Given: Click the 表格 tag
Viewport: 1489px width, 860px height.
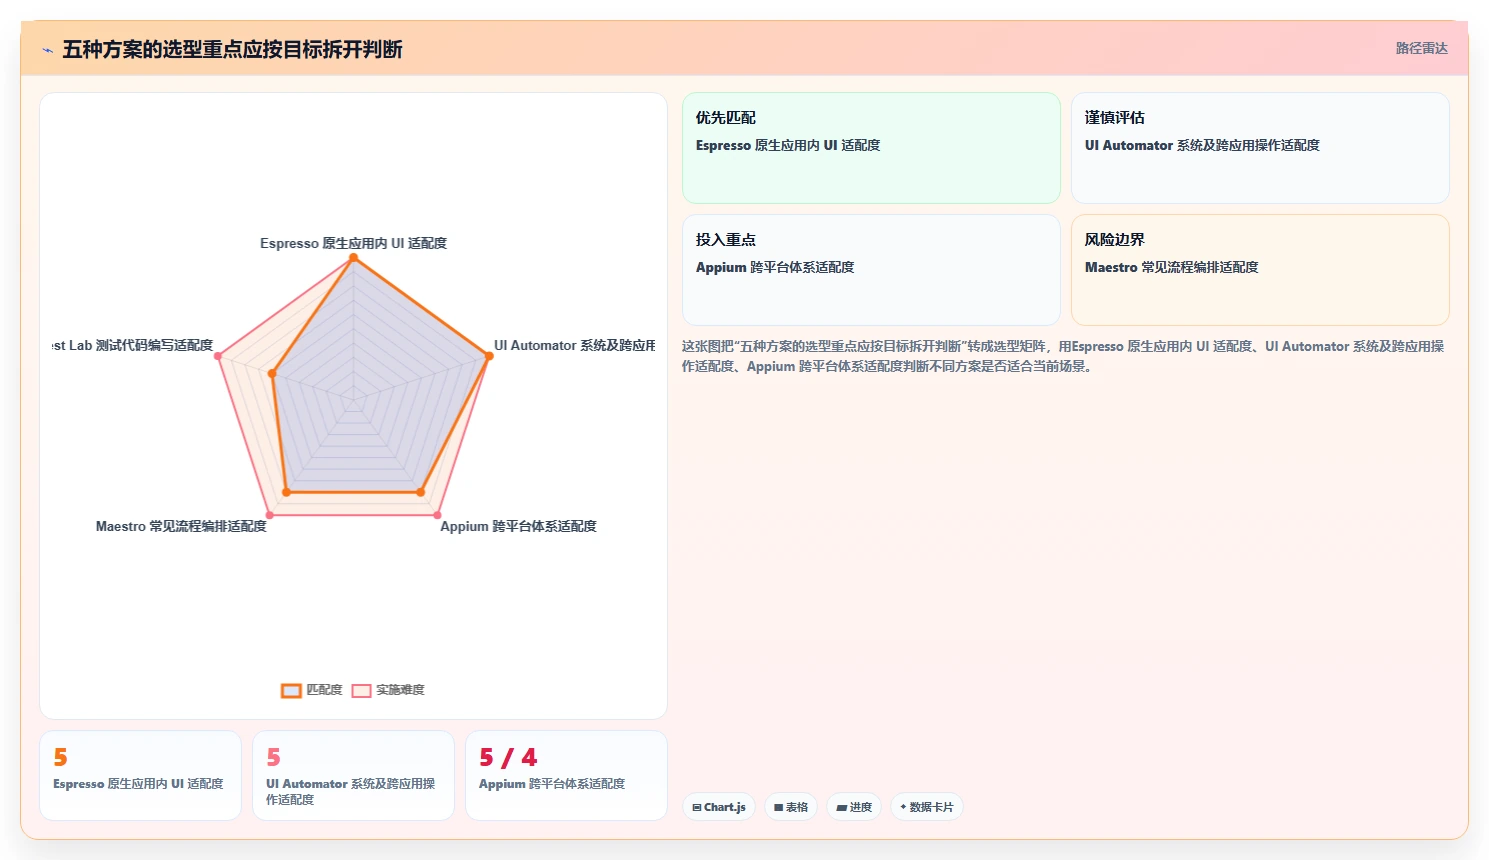Looking at the screenshot, I should pyautogui.click(x=791, y=807).
